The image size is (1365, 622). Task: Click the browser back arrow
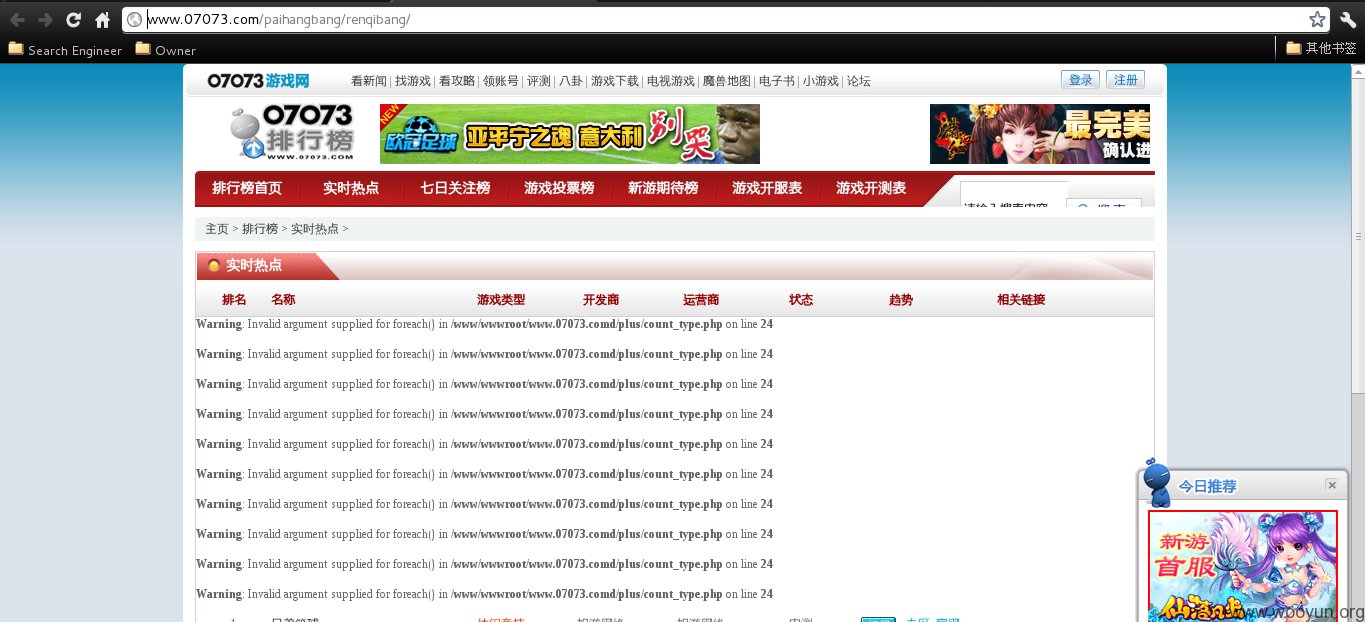pyautogui.click(x=17, y=19)
